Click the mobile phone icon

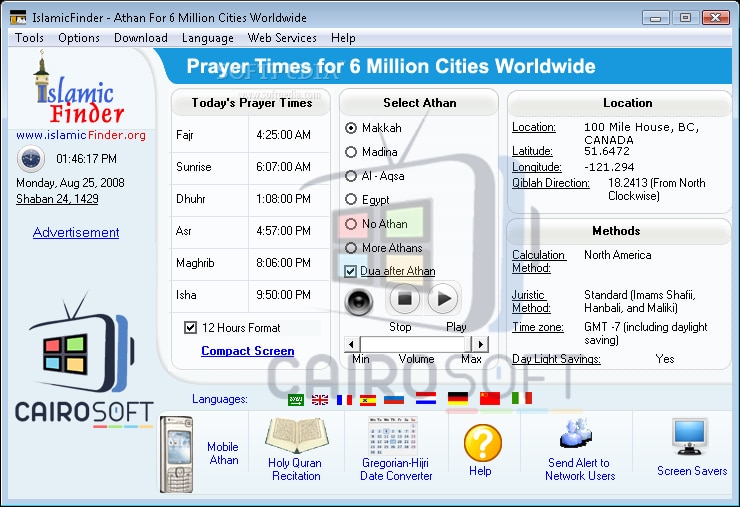(x=176, y=454)
